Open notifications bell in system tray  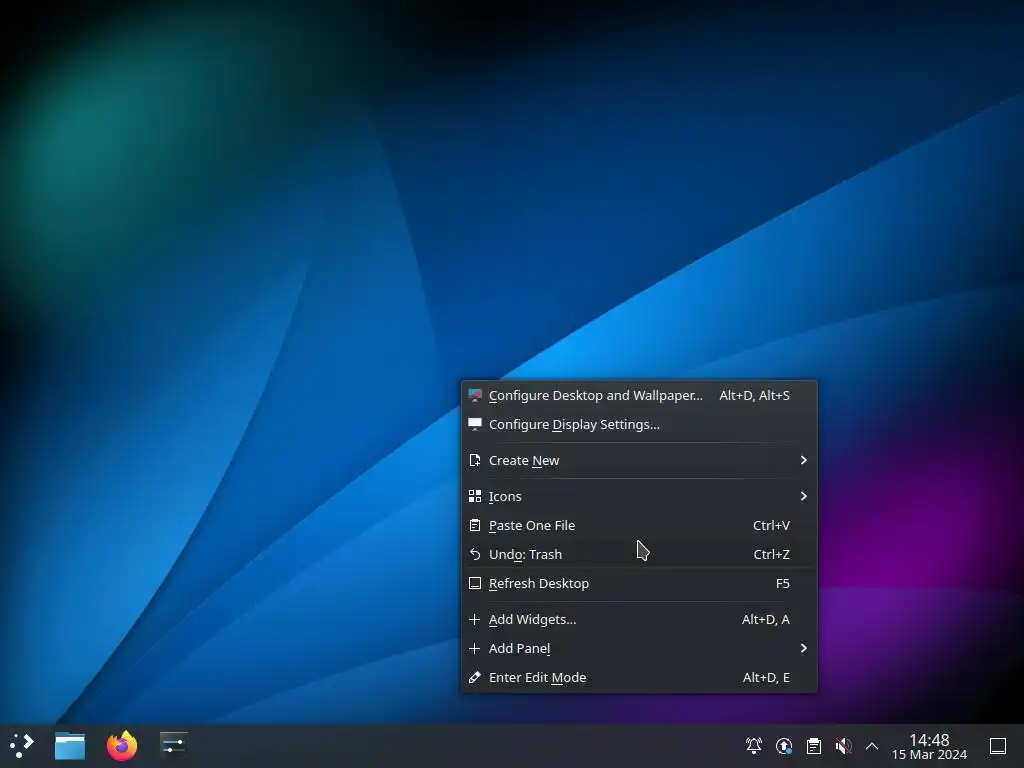pos(754,746)
